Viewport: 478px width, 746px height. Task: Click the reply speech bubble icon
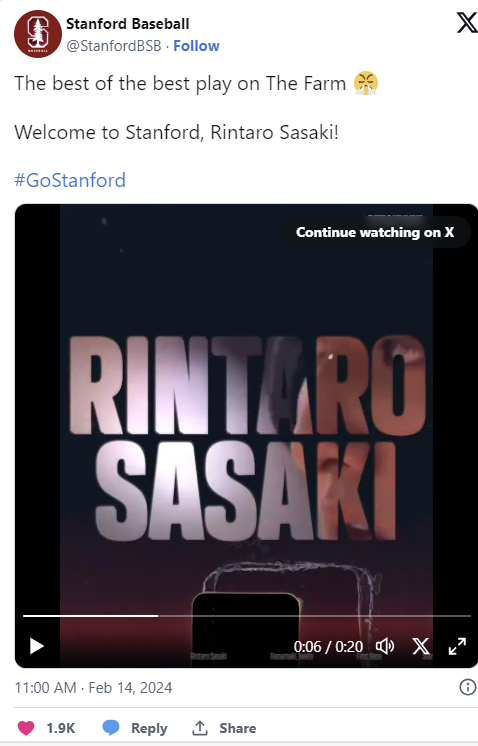click(x=111, y=727)
